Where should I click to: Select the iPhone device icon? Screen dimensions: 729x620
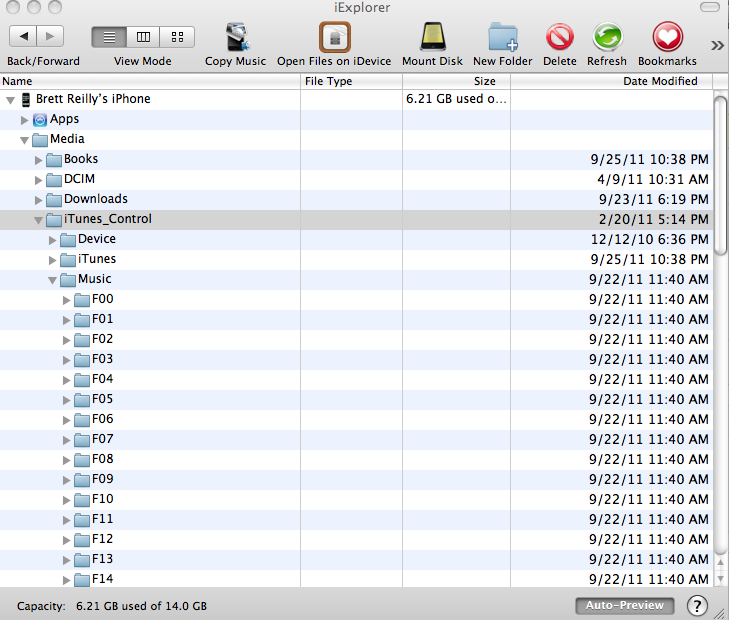click(x=26, y=99)
